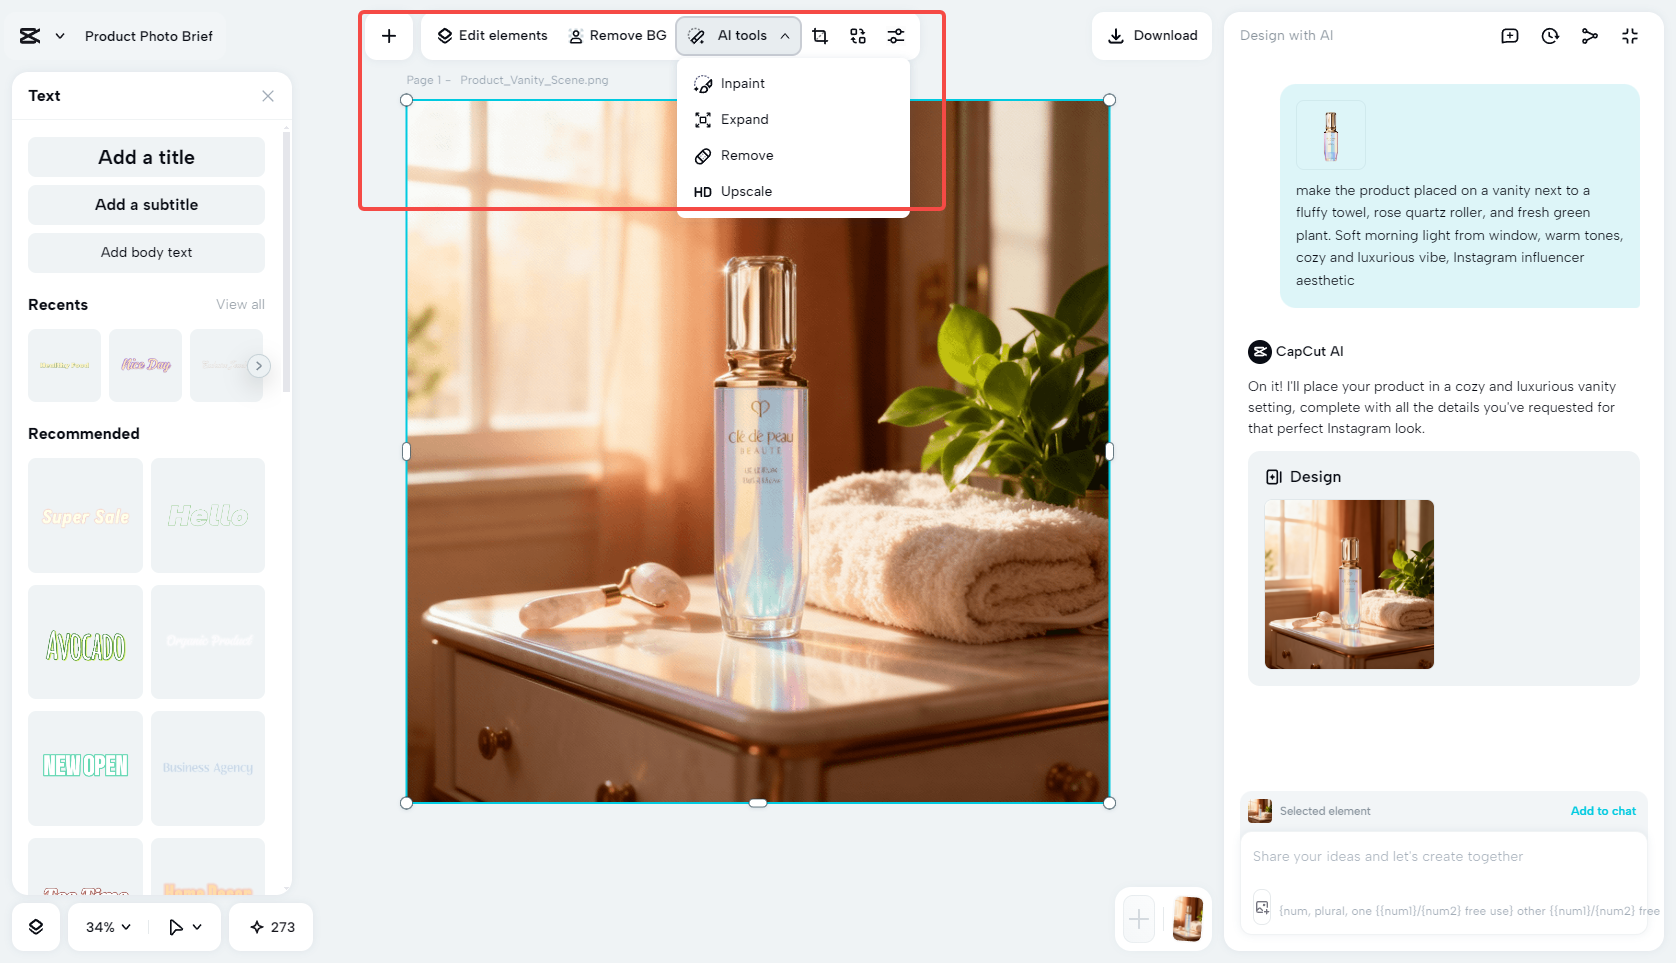Add a new element using the plus icon
Screen dimensions: 1676x963
pos(388,35)
